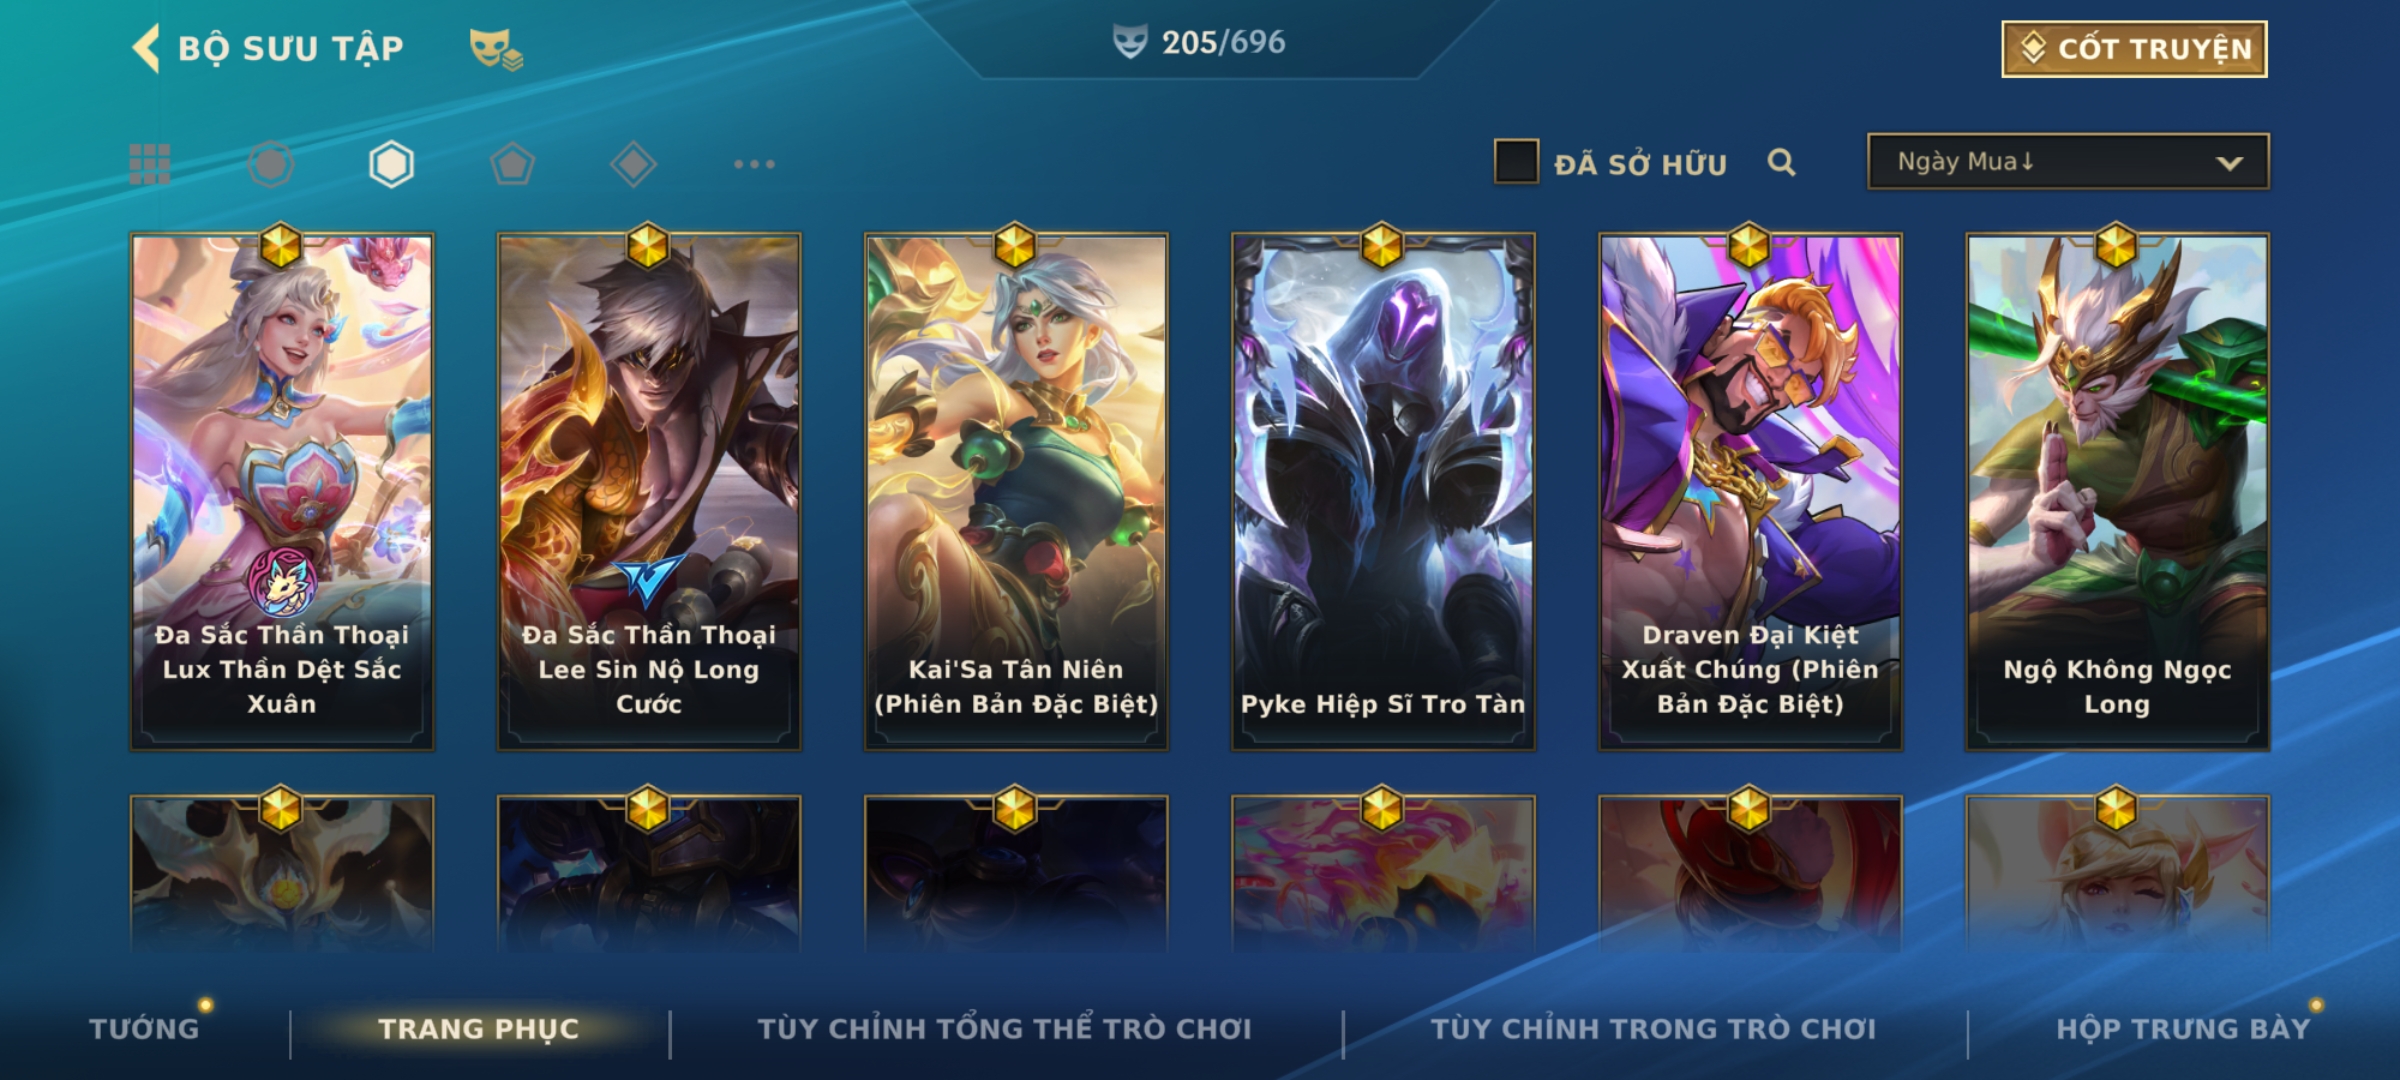
Task: Switch to the Tướng tab
Action: [x=144, y=1028]
